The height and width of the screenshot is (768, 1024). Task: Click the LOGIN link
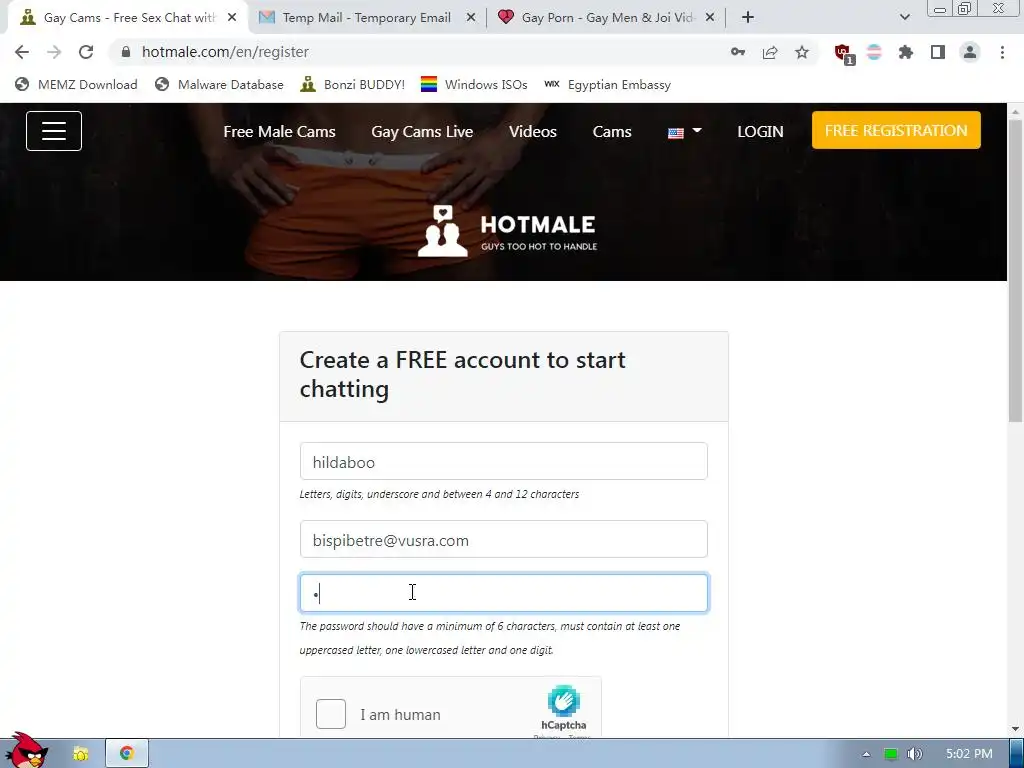760,131
